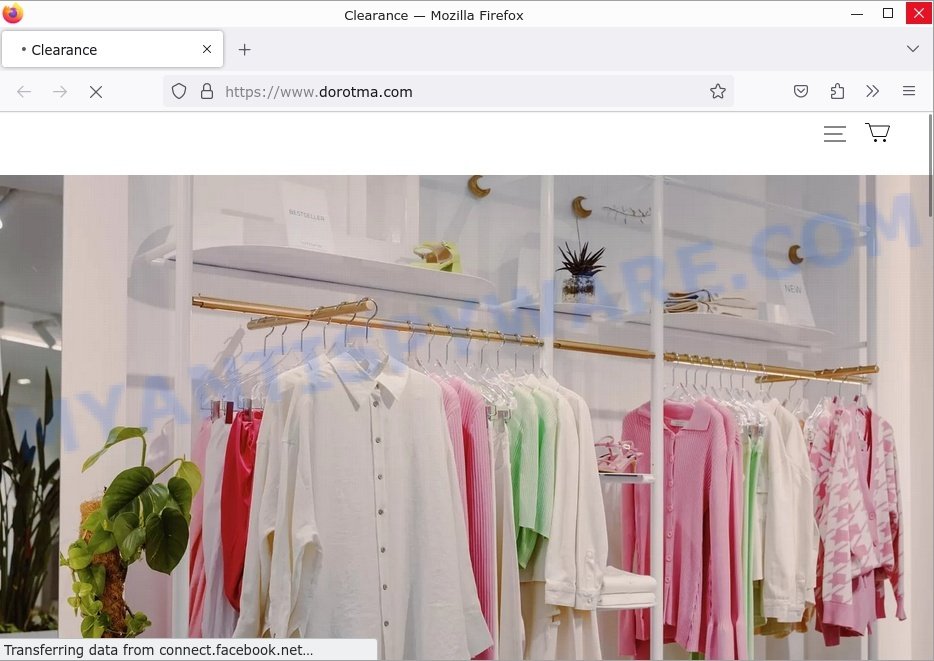
Task: View site security padlock info
Action: [207, 91]
